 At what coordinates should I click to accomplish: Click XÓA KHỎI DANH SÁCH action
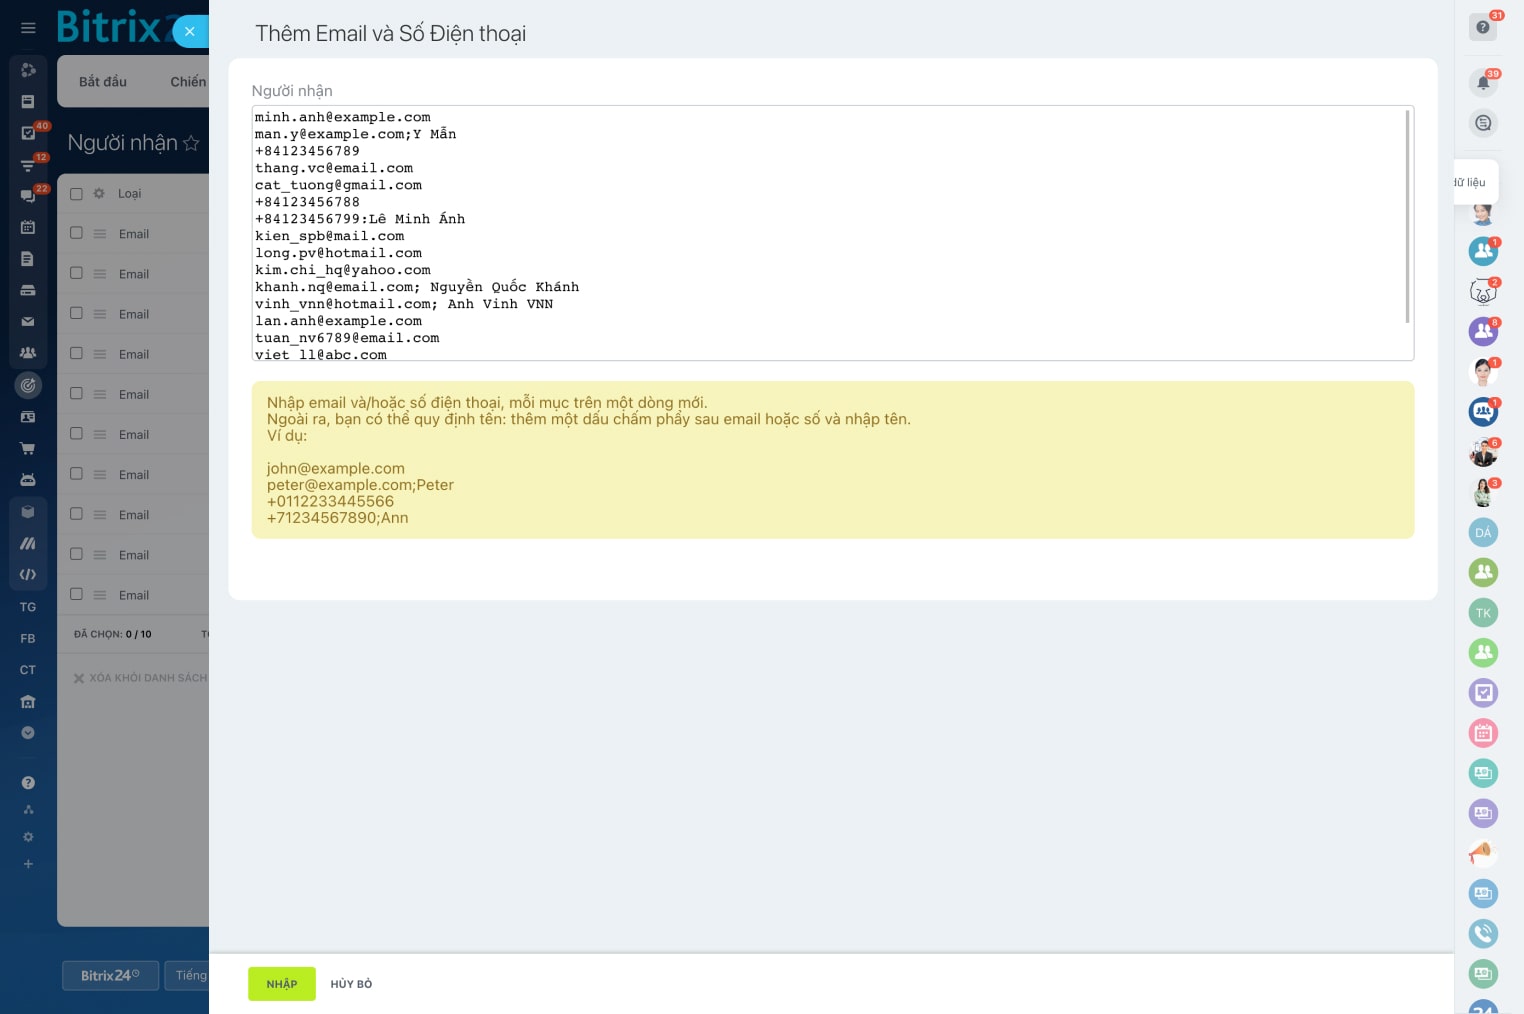pos(141,678)
